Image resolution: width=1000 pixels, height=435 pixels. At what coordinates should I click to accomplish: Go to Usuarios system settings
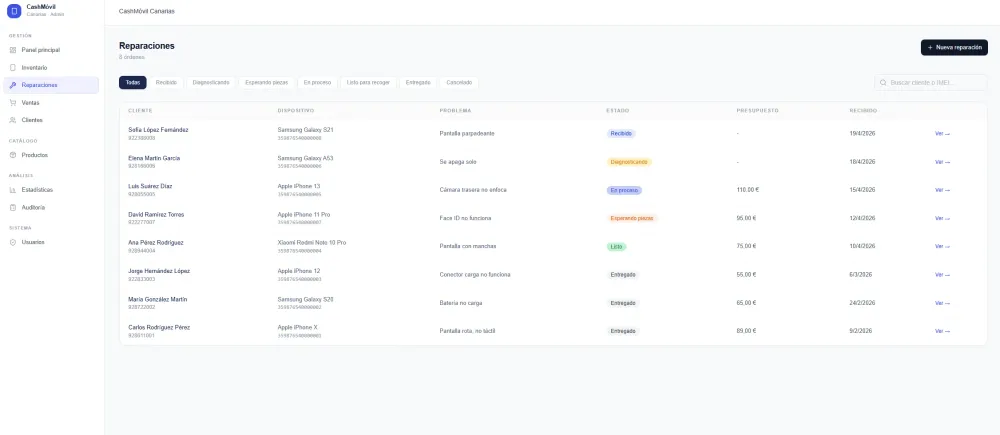[x=33, y=242]
